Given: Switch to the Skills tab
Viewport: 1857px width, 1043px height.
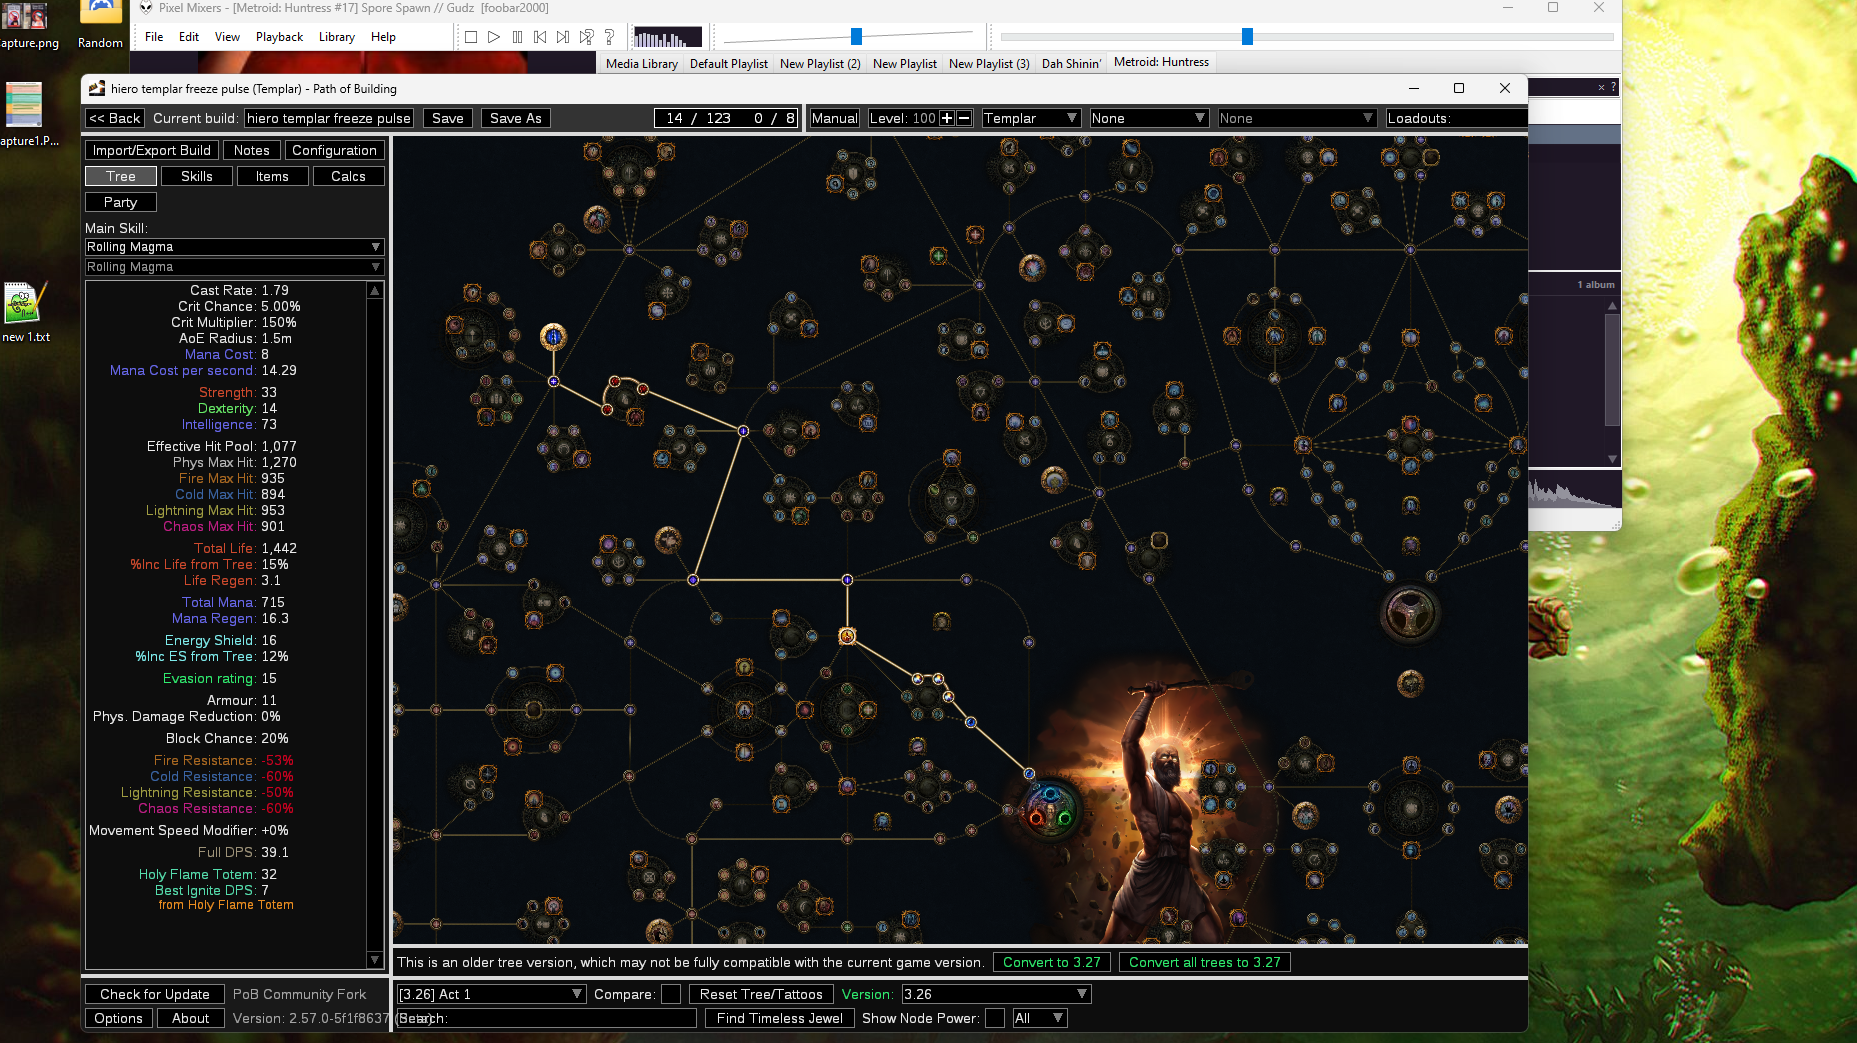Looking at the screenshot, I should (x=197, y=176).
